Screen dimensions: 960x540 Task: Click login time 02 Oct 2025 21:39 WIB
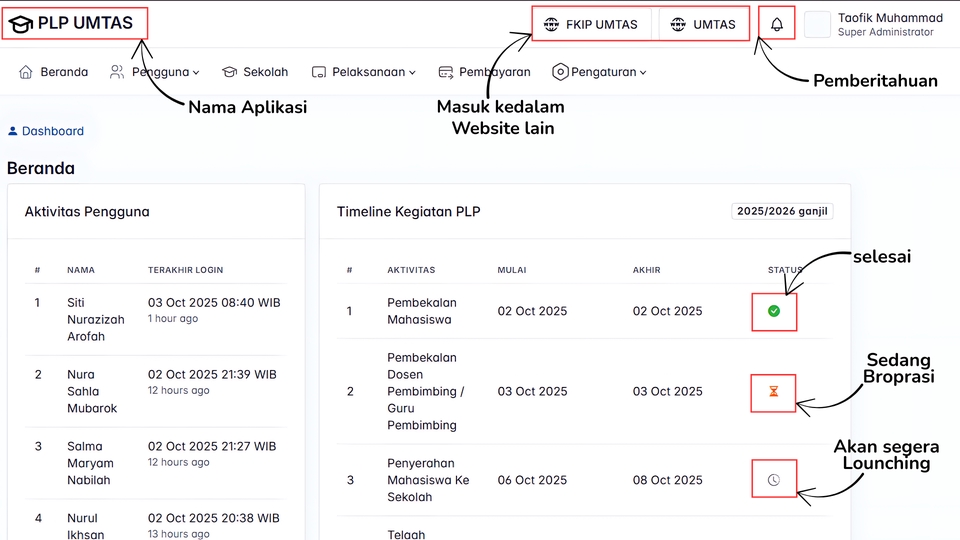click(212, 374)
